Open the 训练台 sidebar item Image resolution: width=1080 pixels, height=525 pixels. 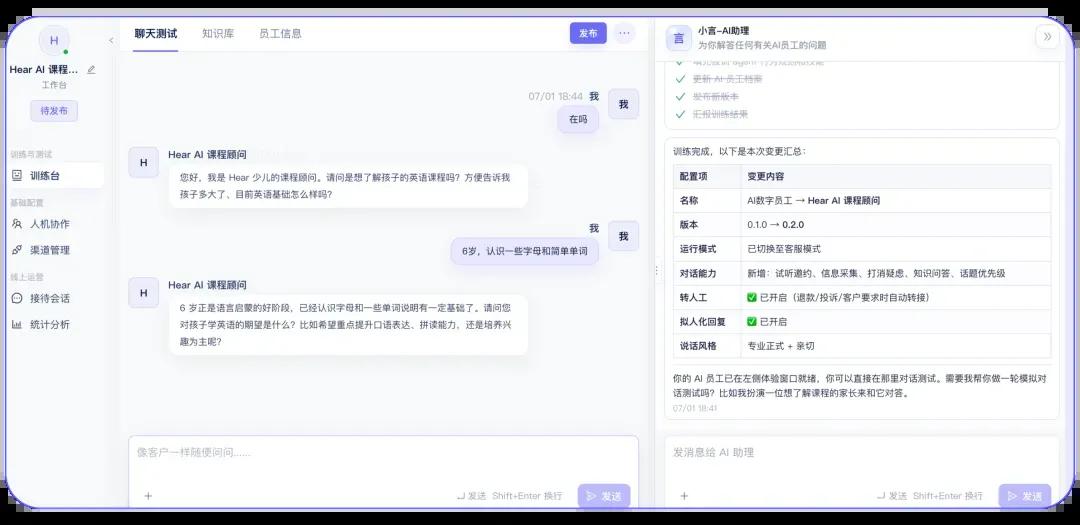(x=55, y=176)
